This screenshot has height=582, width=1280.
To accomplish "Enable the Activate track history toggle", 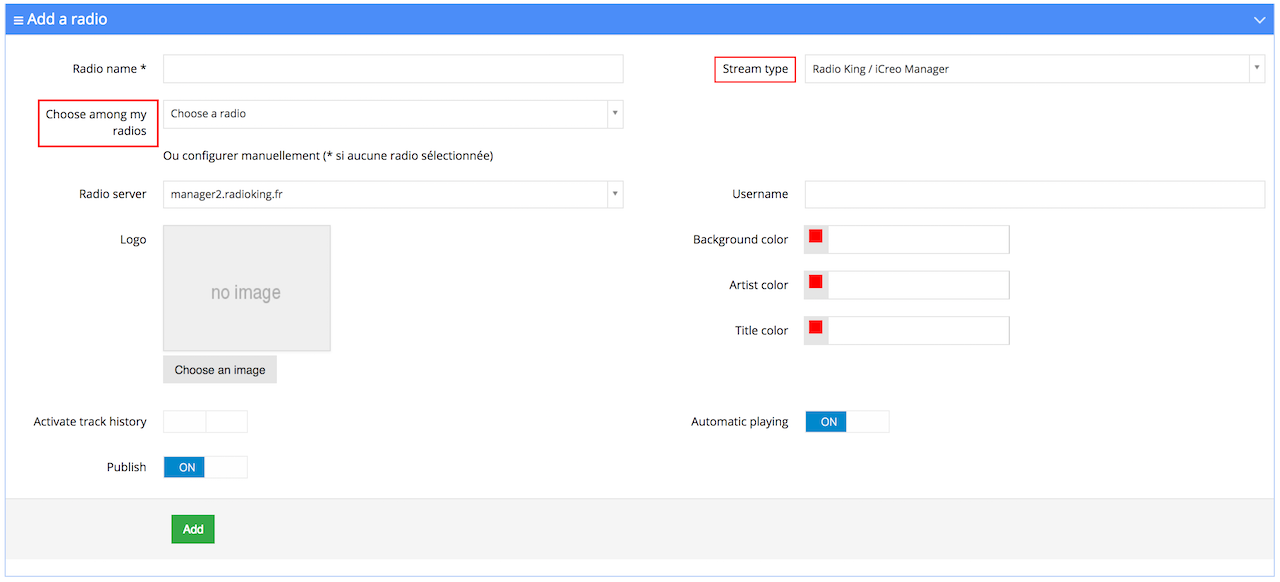I will pos(205,422).
